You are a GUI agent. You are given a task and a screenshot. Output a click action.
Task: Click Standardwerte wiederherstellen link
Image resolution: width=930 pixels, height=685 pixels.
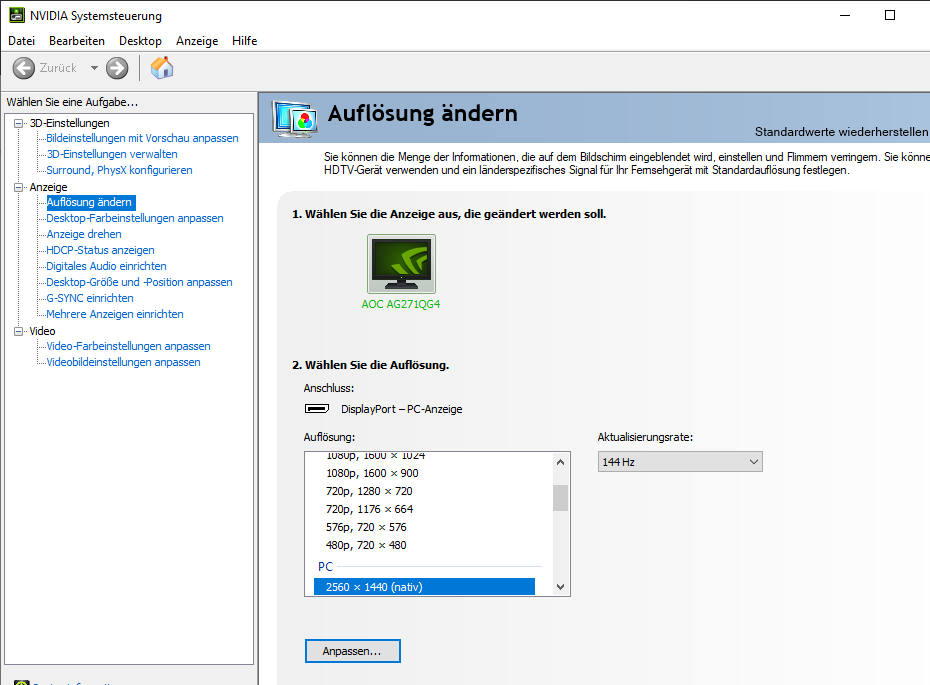click(x=841, y=132)
